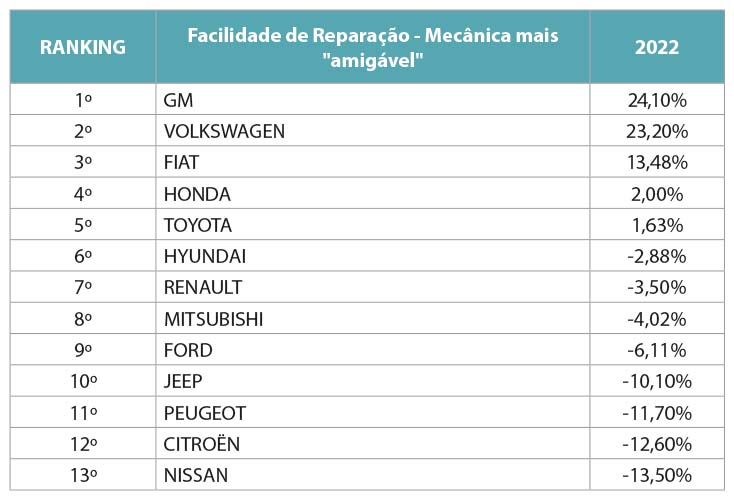The height and width of the screenshot is (500, 734).
Task: Select the 13º ranking cell
Action: tap(82, 474)
